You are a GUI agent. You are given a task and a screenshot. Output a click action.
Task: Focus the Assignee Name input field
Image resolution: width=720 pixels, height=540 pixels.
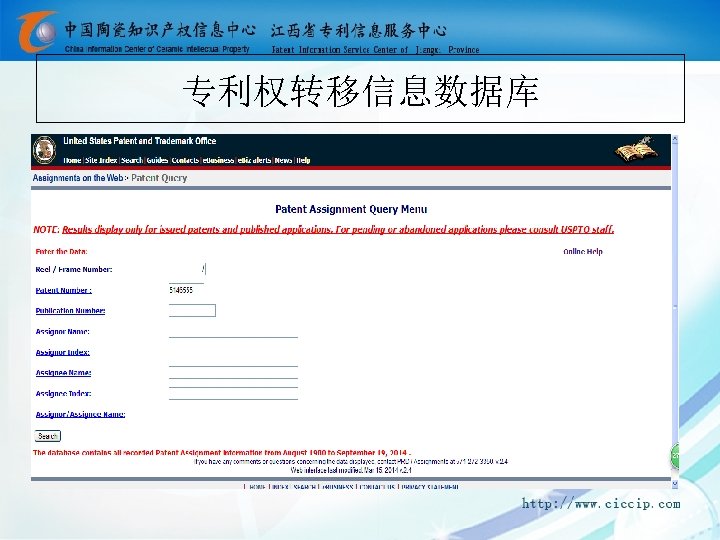click(x=233, y=372)
